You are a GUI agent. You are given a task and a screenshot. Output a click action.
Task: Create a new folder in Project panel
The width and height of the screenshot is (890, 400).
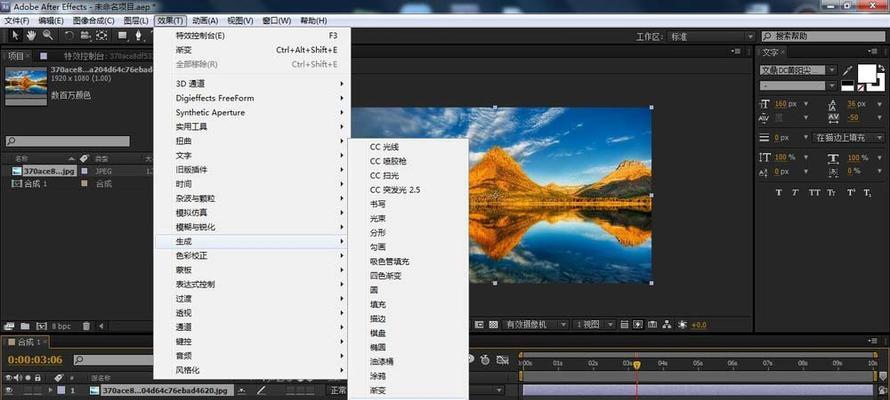pos(25,326)
